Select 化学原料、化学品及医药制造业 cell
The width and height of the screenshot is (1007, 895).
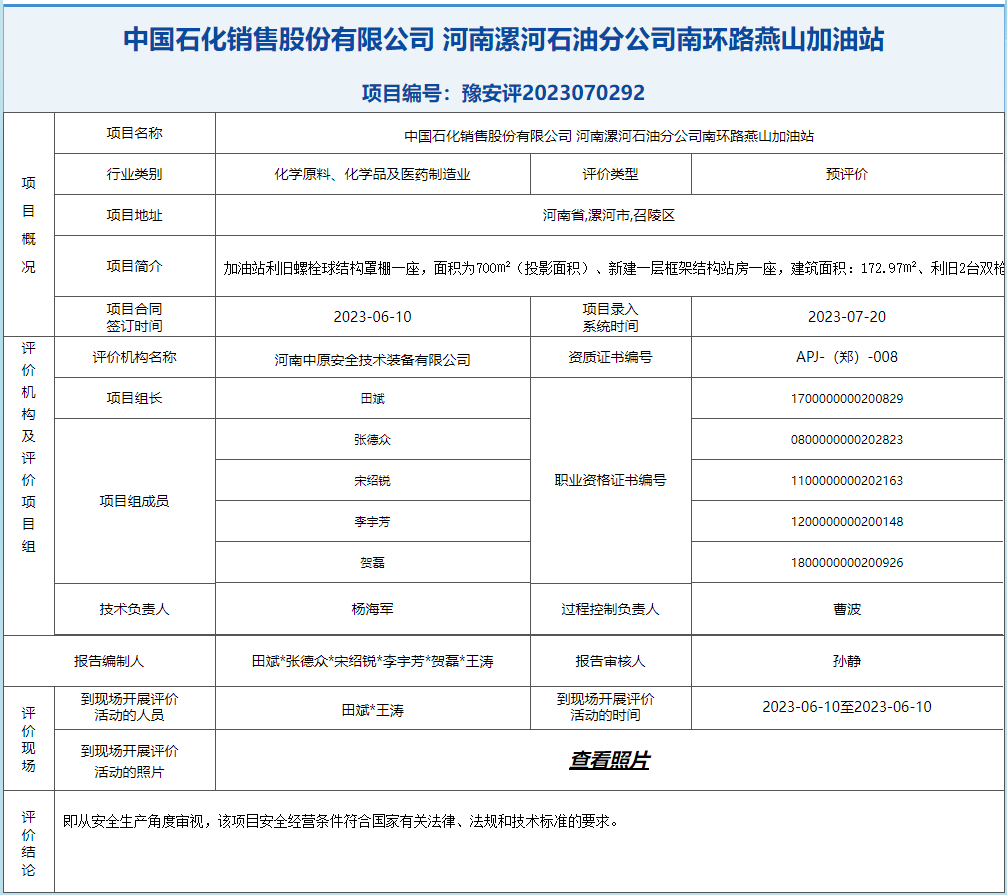(372, 174)
